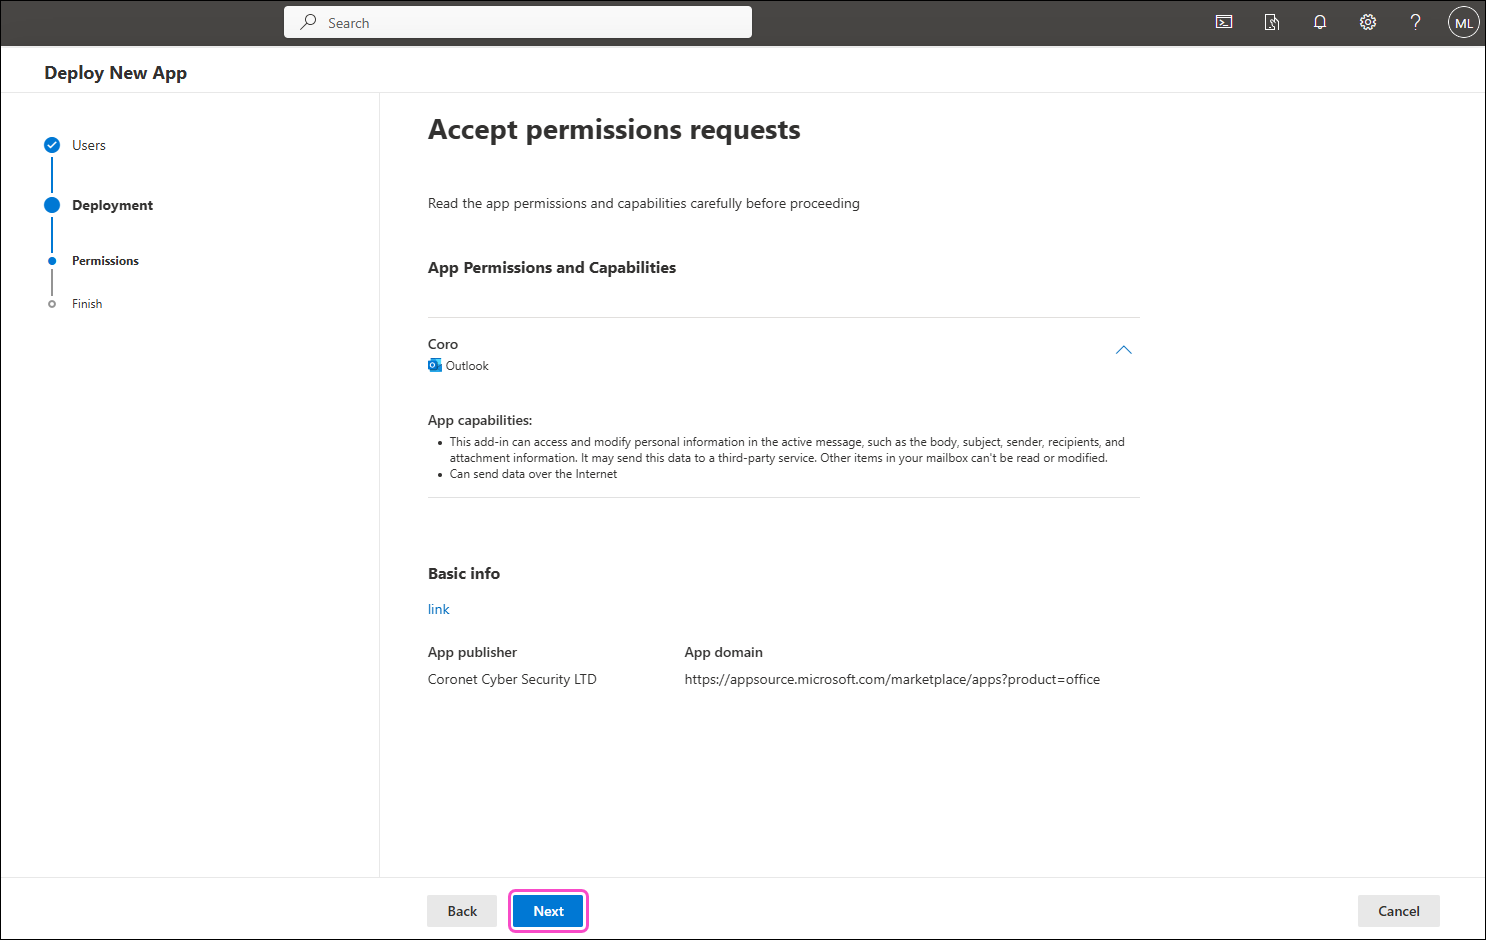Click the Outlook icon under Coro
The height and width of the screenshot is (940, 1486).
(435, 366)
